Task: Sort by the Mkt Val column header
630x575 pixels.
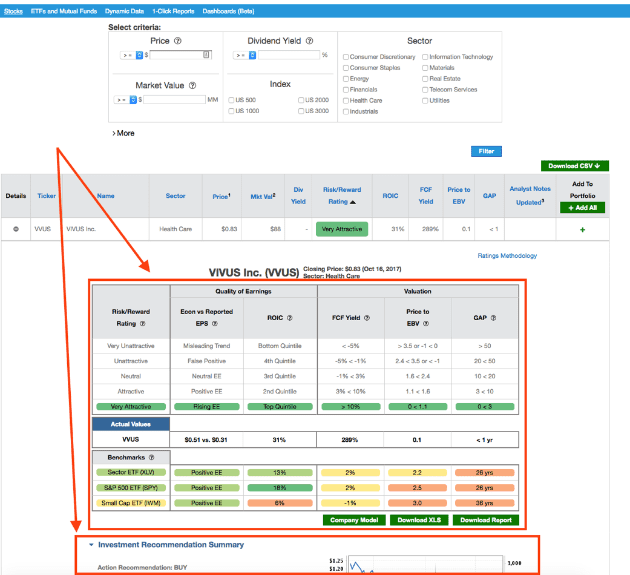Action: [263, 196]
